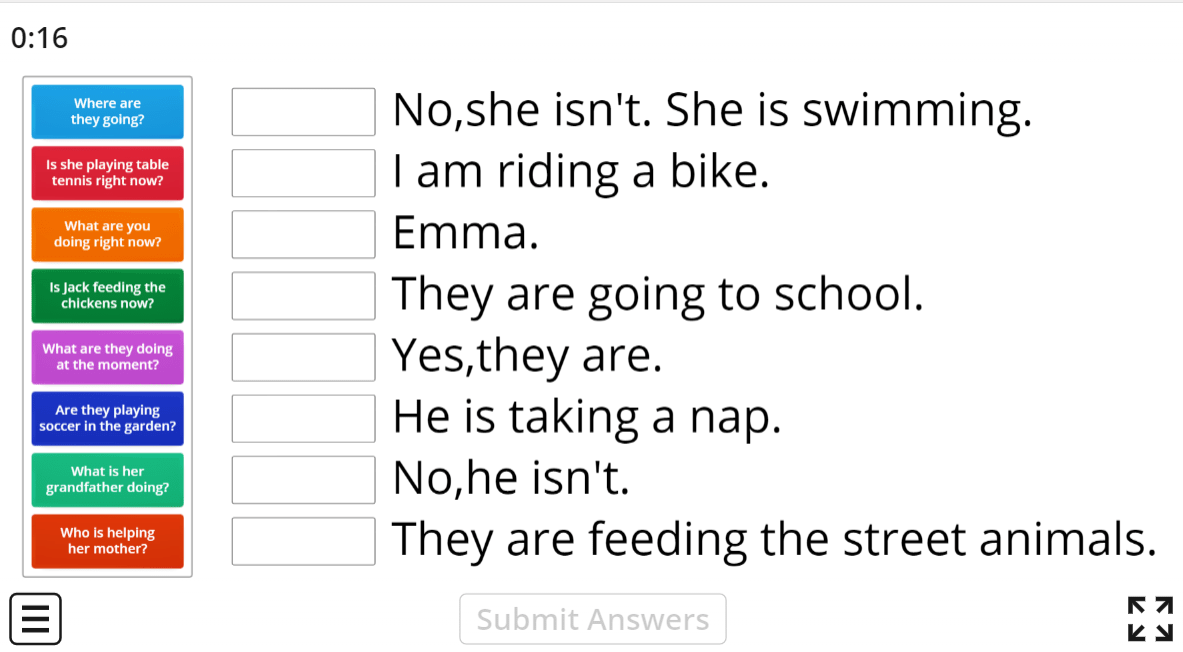Open the hamburger menu icon
Viewport: 1183px width, 652px height.
pyautogui.click(x=35, y=619)
